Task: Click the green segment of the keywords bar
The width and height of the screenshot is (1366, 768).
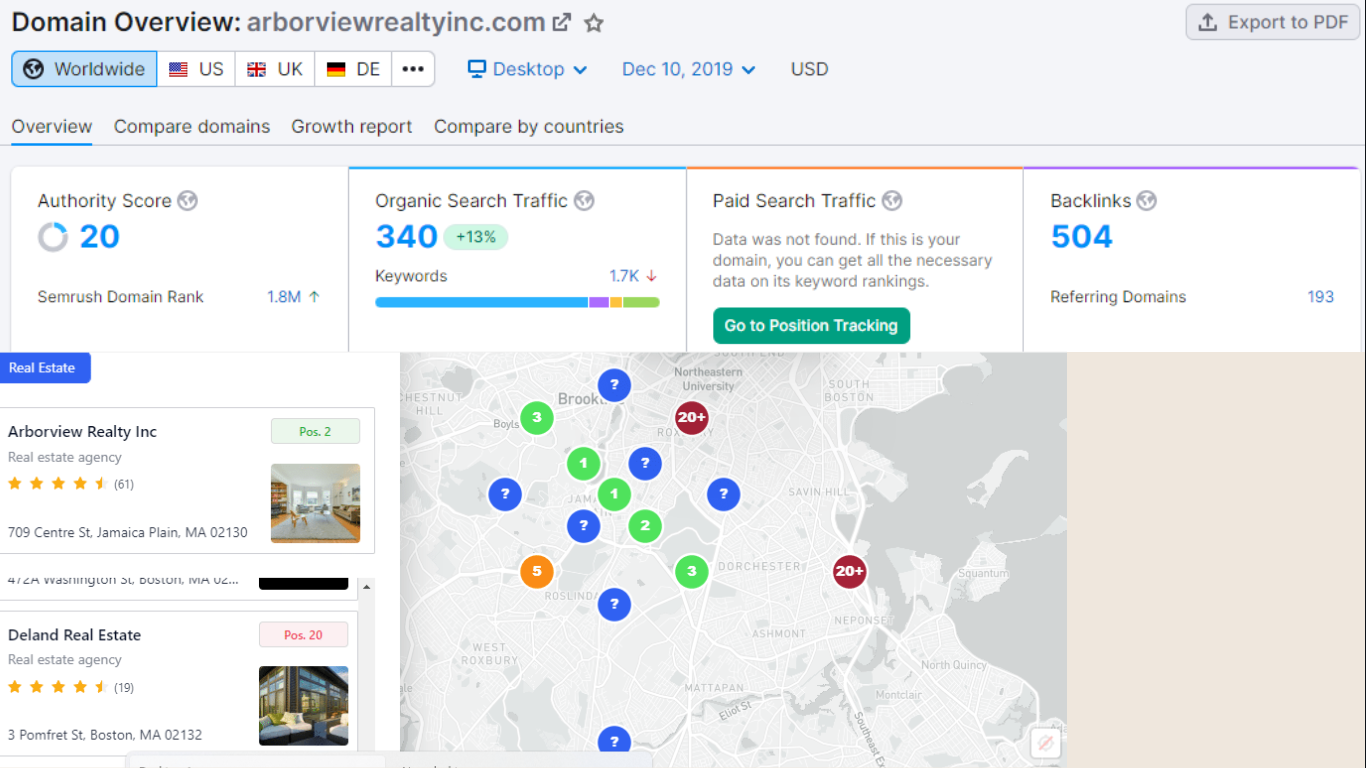Action: tap(641, 302)
